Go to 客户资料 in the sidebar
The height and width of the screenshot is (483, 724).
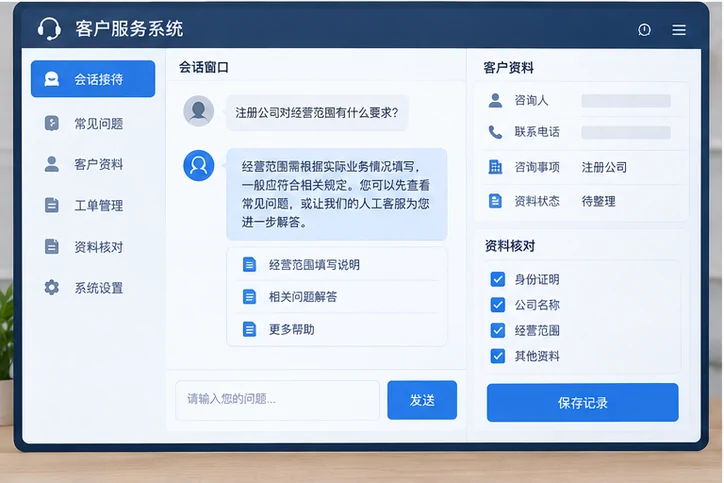point(93,164)
